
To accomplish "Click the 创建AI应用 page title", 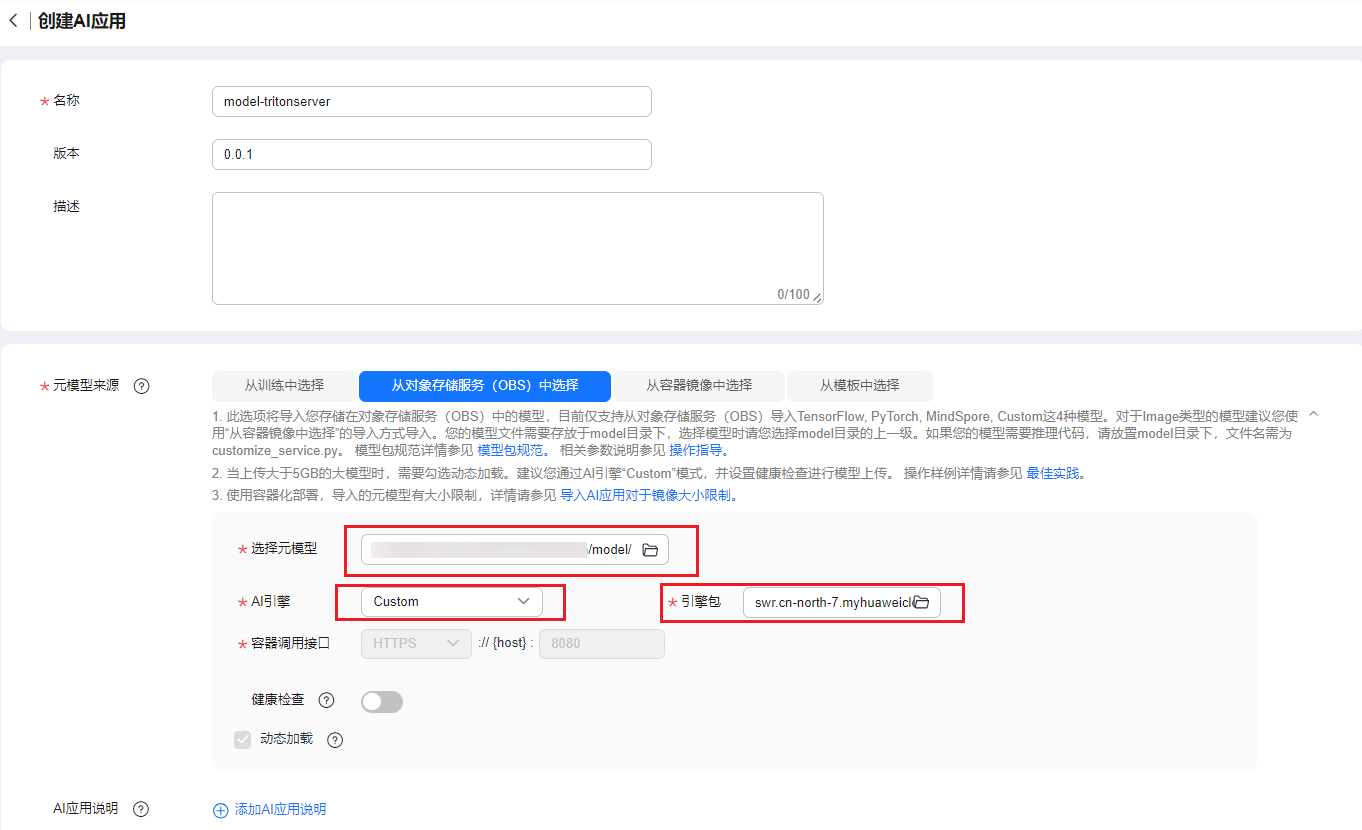I will coord(82,21).
